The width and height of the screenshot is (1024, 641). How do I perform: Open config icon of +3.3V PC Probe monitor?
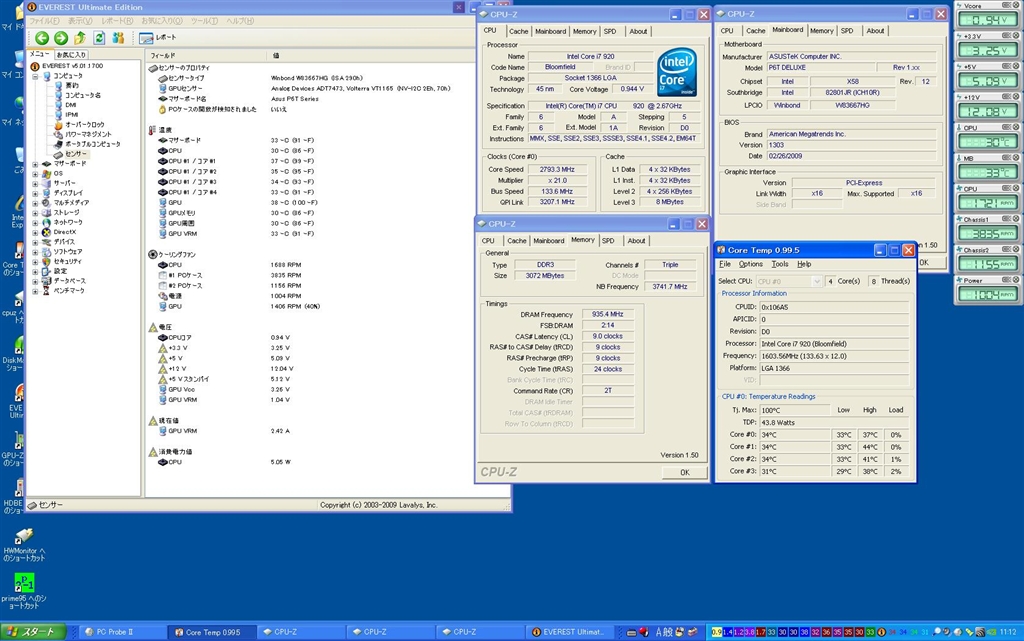pos(1006,36)
